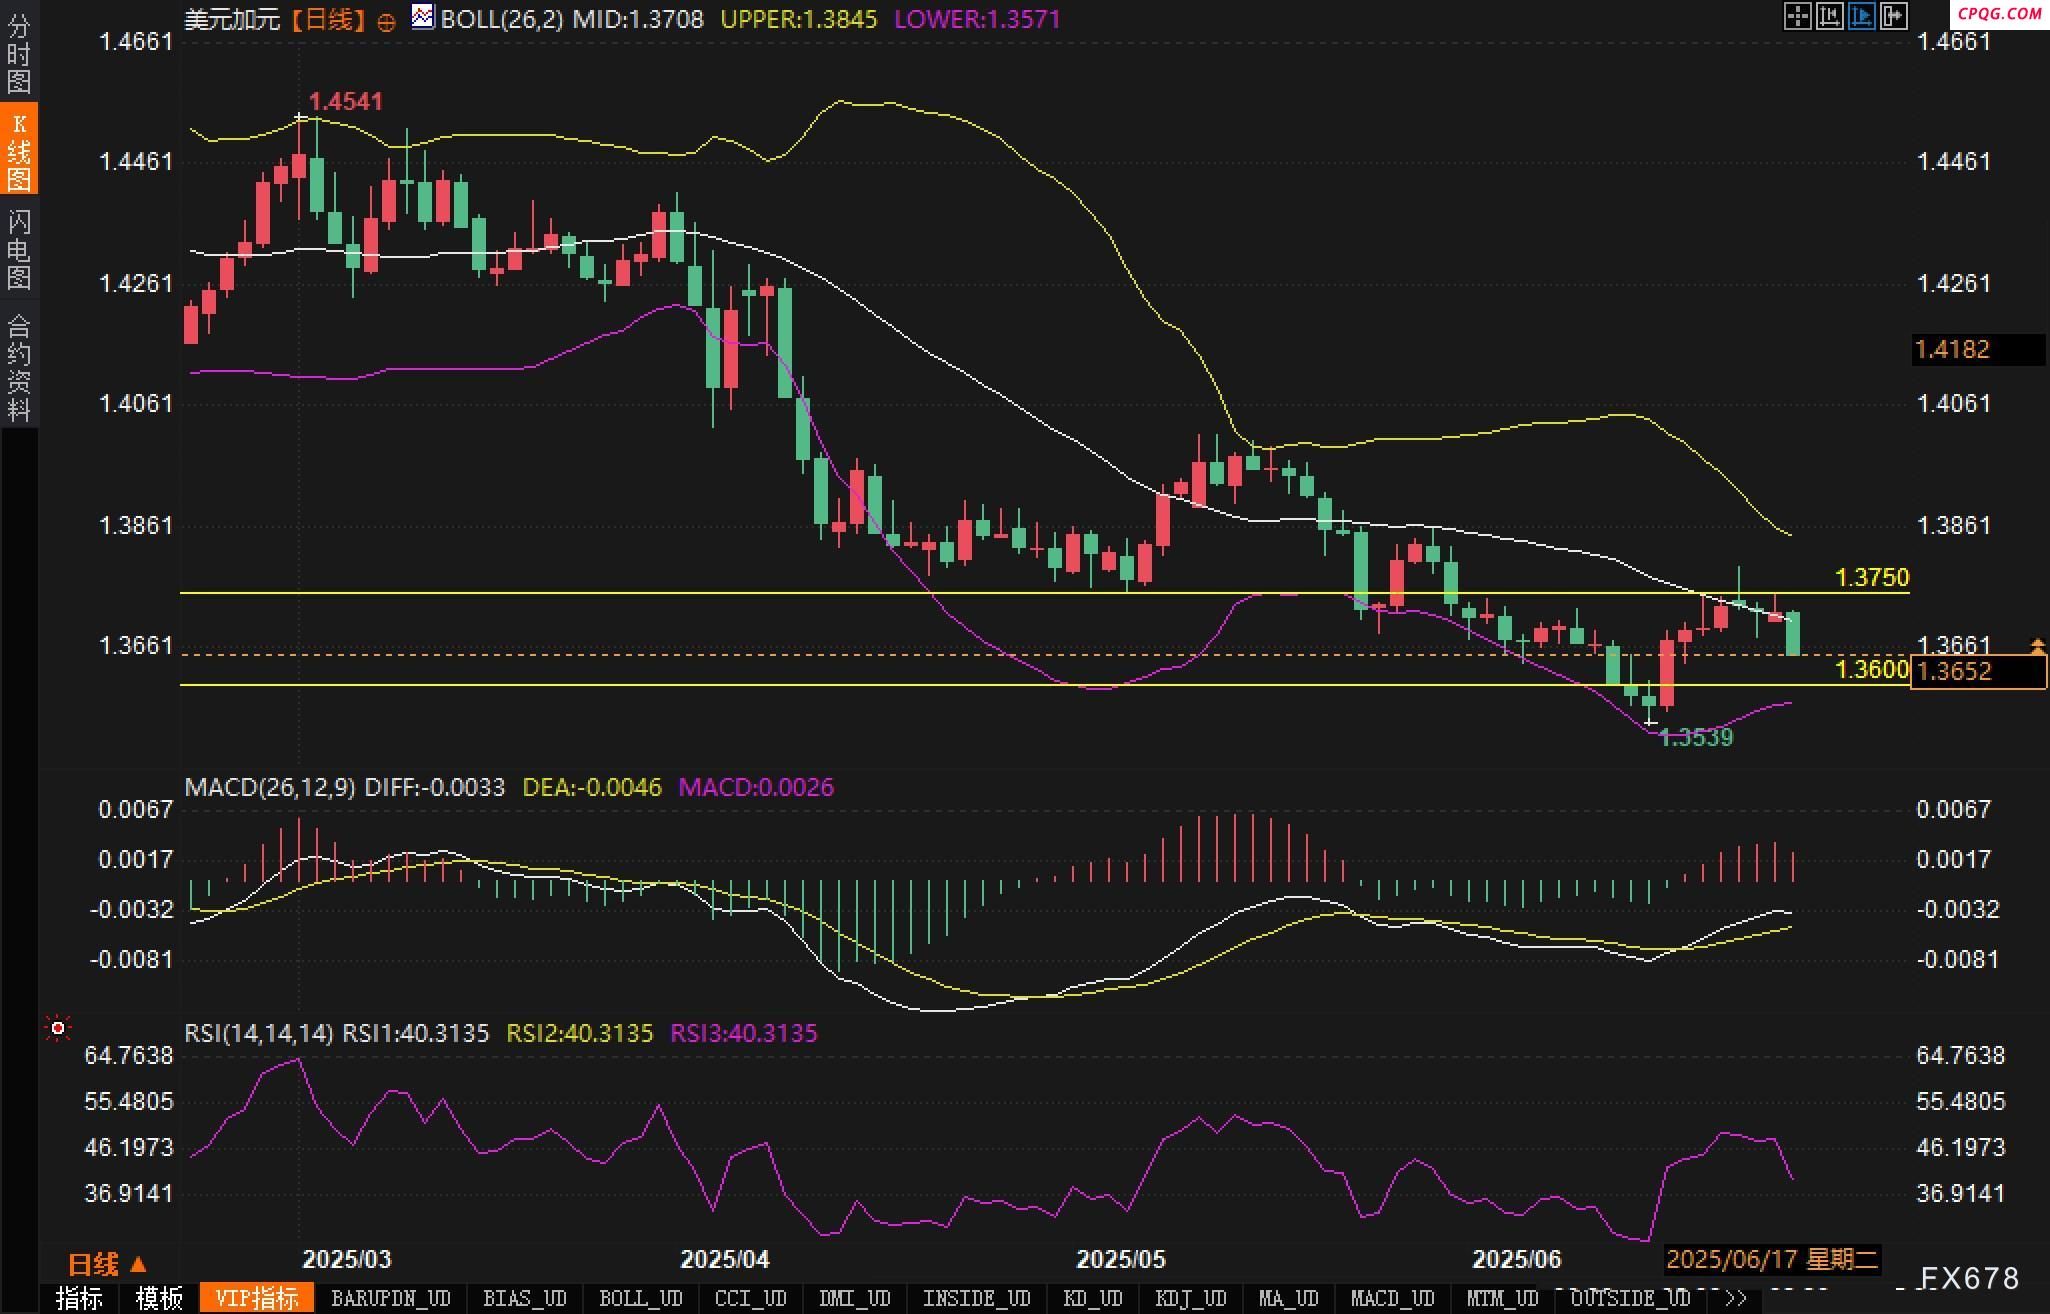Expand more indicators with >> arrow
Viewport: 2050px width, 1314px height.
tap(1735, 1299)
